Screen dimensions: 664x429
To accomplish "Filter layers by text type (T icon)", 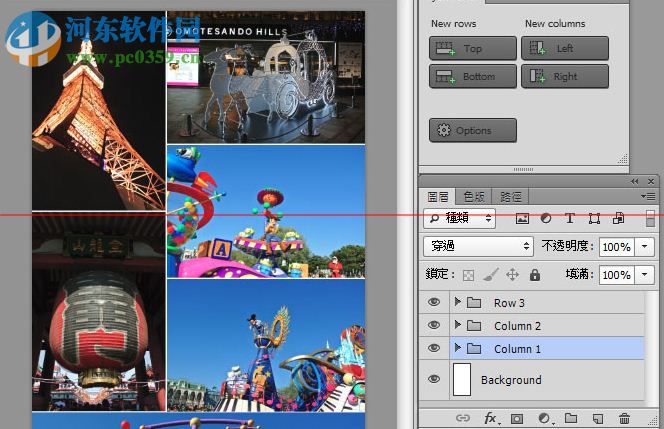I will click(570, 219).
